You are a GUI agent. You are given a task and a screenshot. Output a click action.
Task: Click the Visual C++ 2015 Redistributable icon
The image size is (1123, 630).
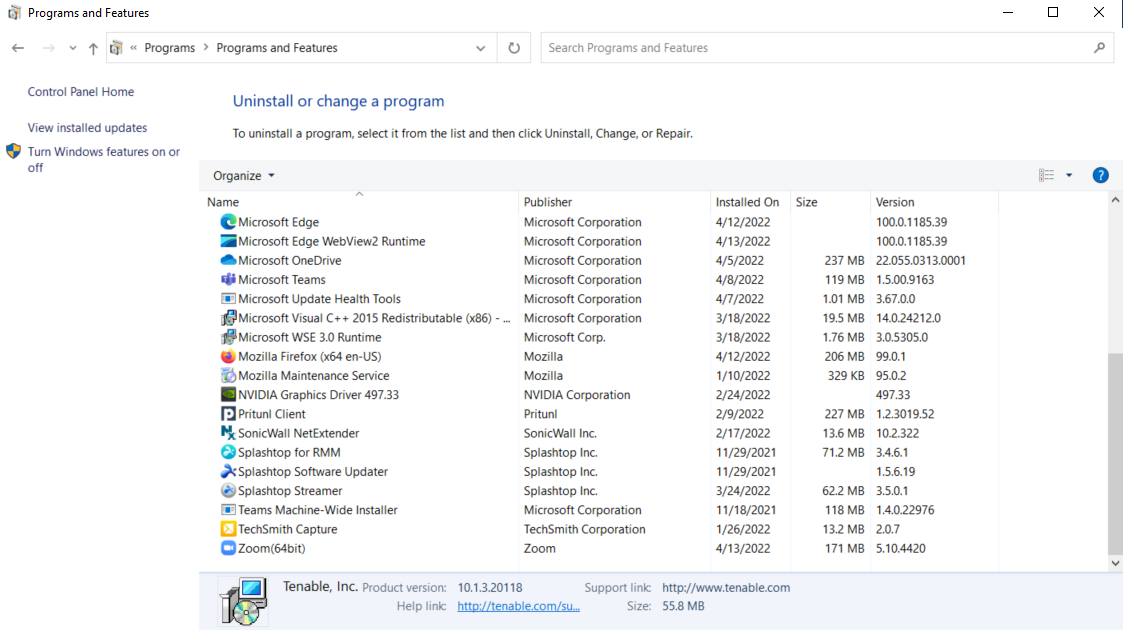tap(228, 318)
